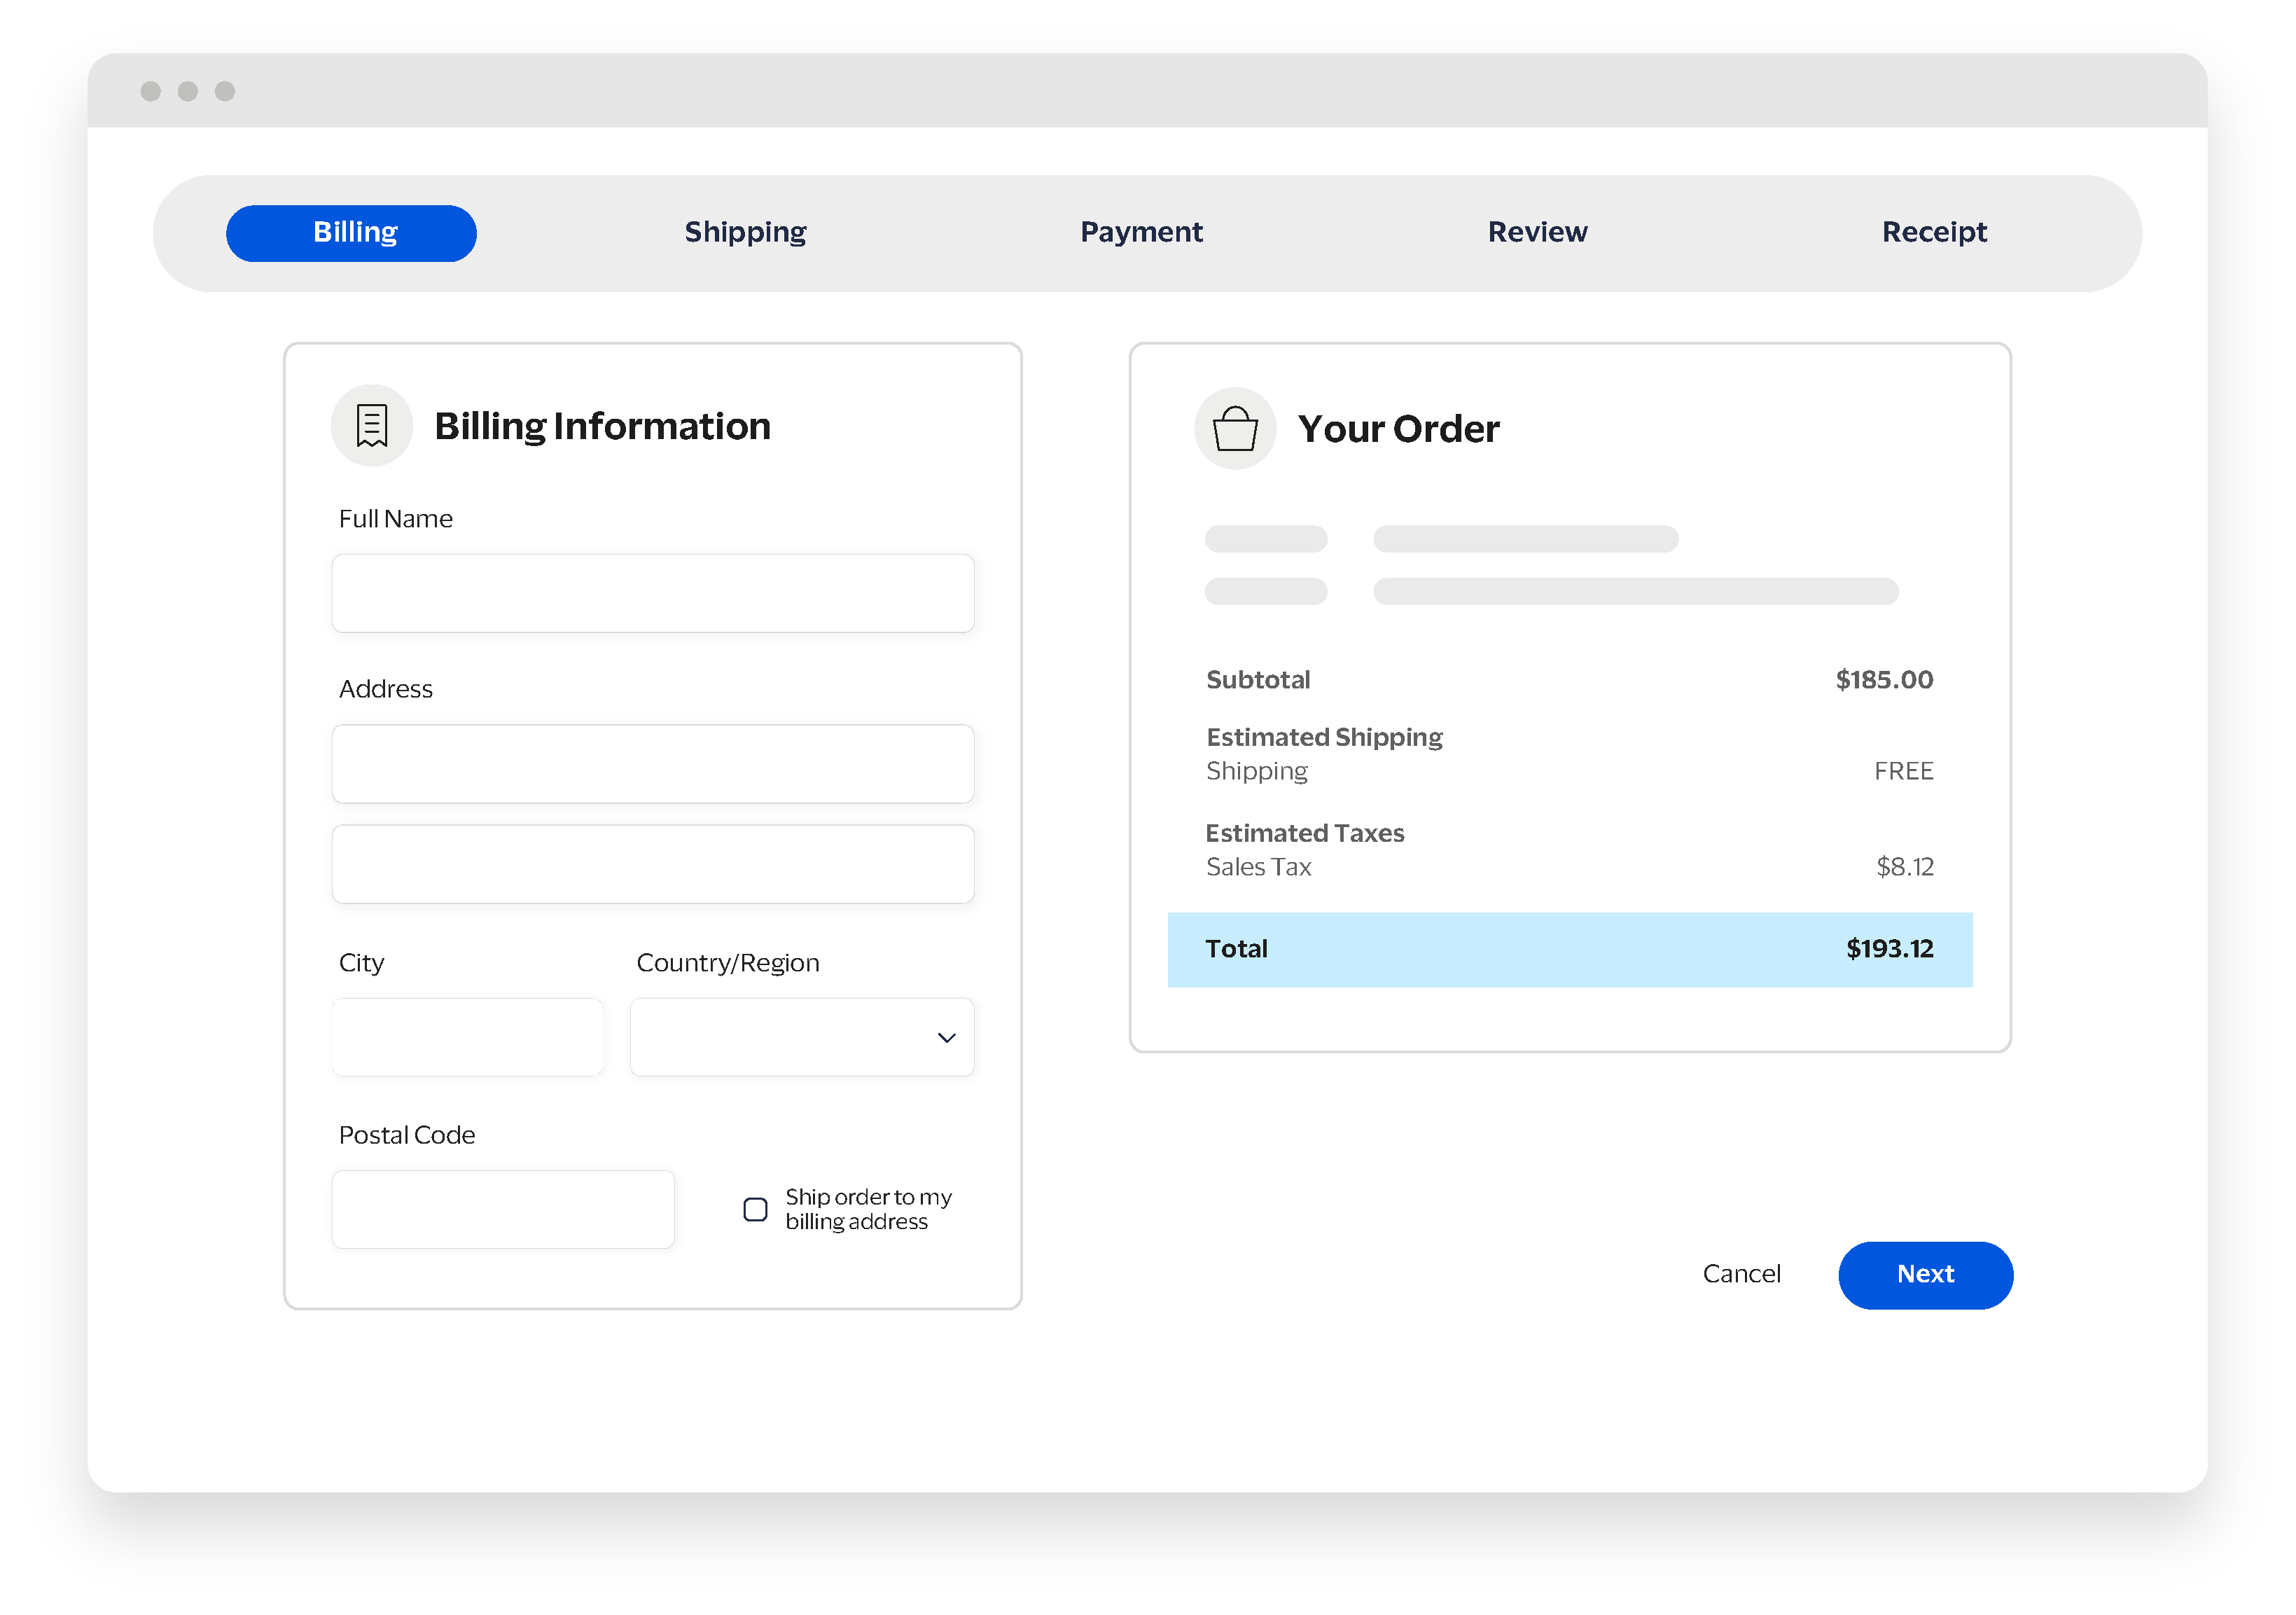Enable Ship order to billing address checkbox
The width and height of the screenshot is (2296, 1615).
coord(755,1210)
